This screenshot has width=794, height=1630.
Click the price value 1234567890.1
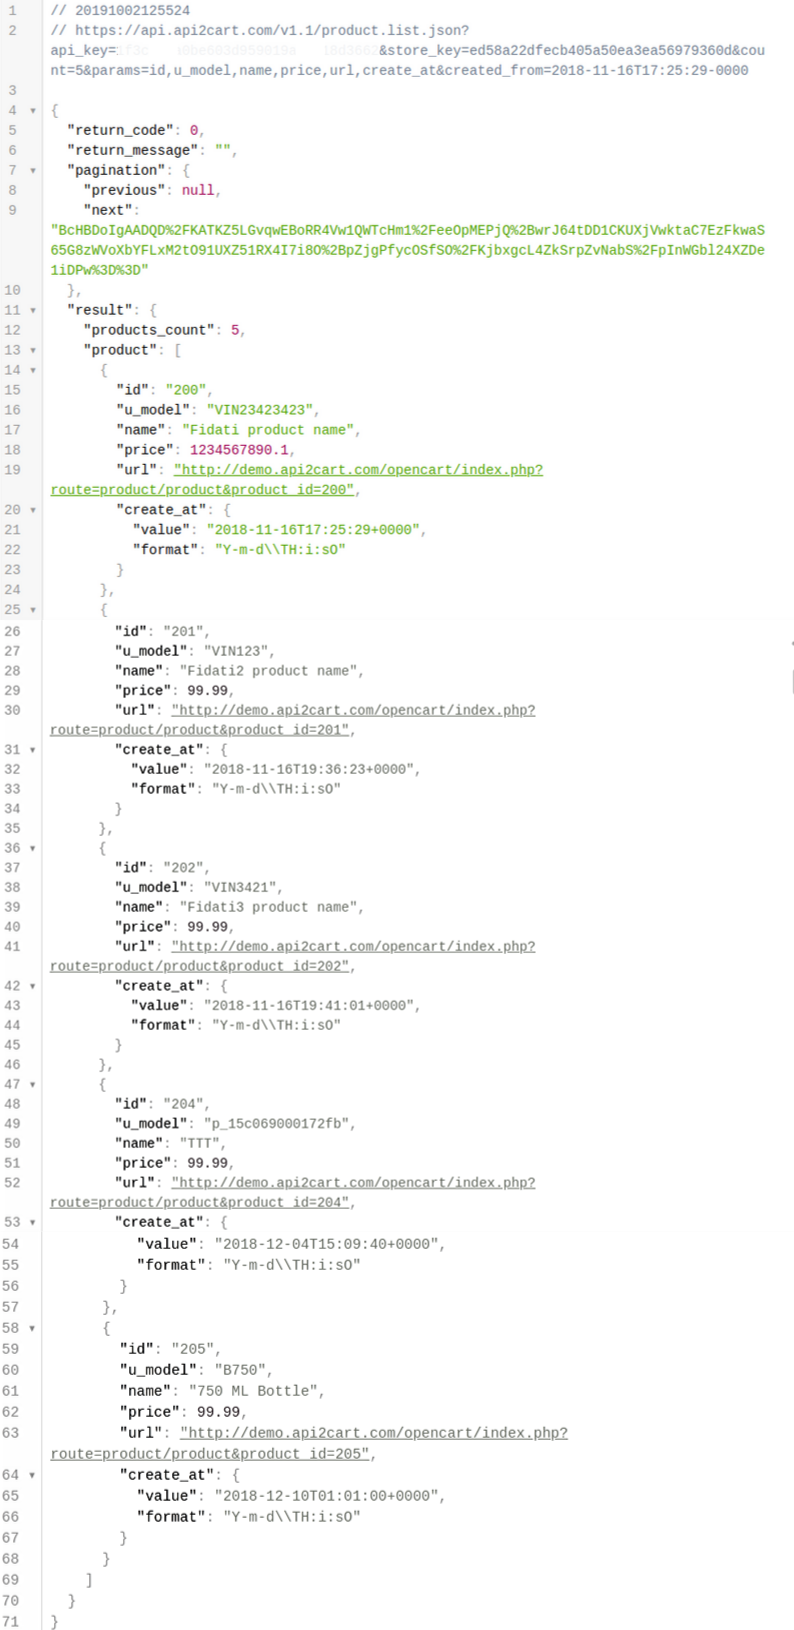[x=238, y=450]
